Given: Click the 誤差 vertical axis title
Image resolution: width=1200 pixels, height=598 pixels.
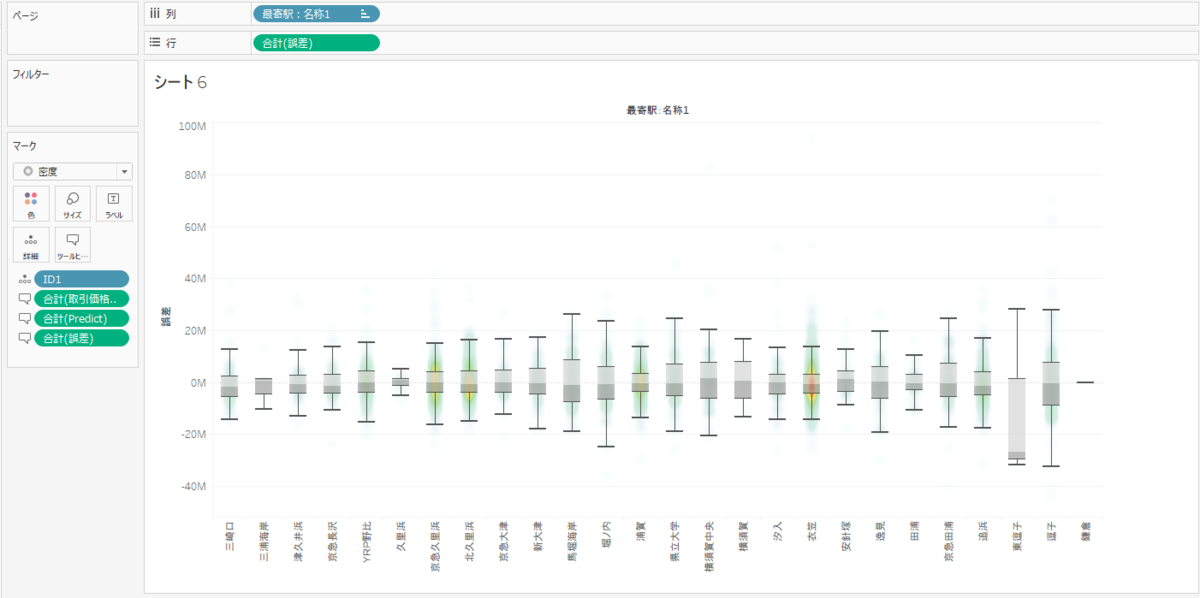Looking at the screenshot, I should click(166, 318).
